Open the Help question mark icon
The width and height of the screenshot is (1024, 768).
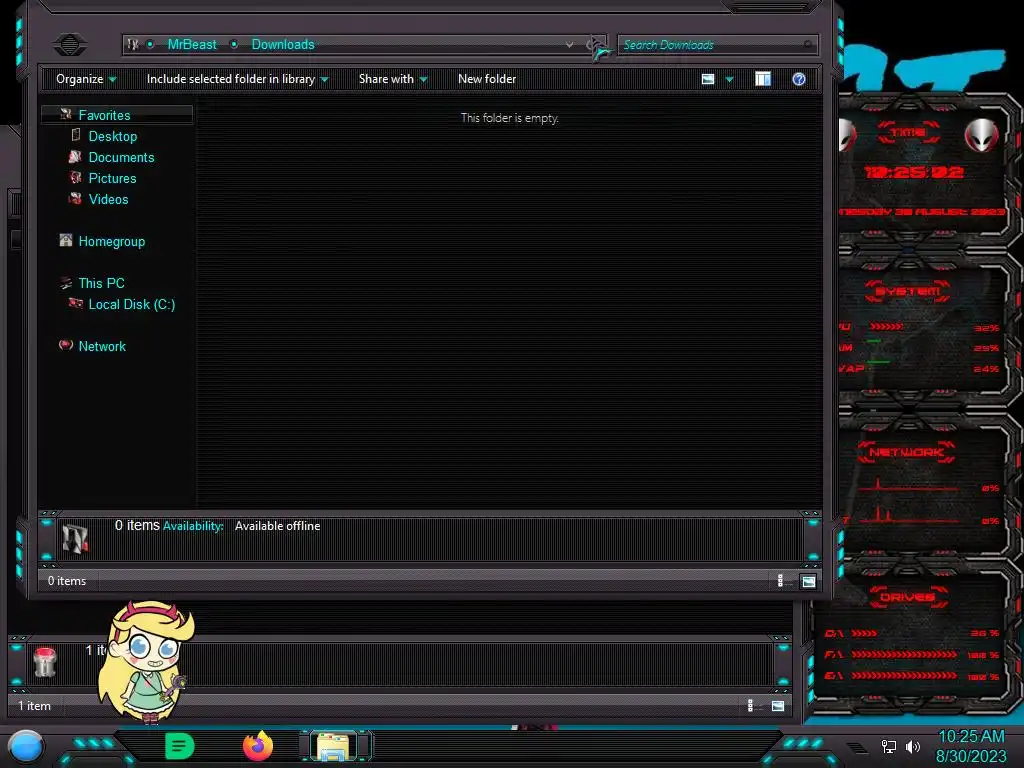pos(799,79)
